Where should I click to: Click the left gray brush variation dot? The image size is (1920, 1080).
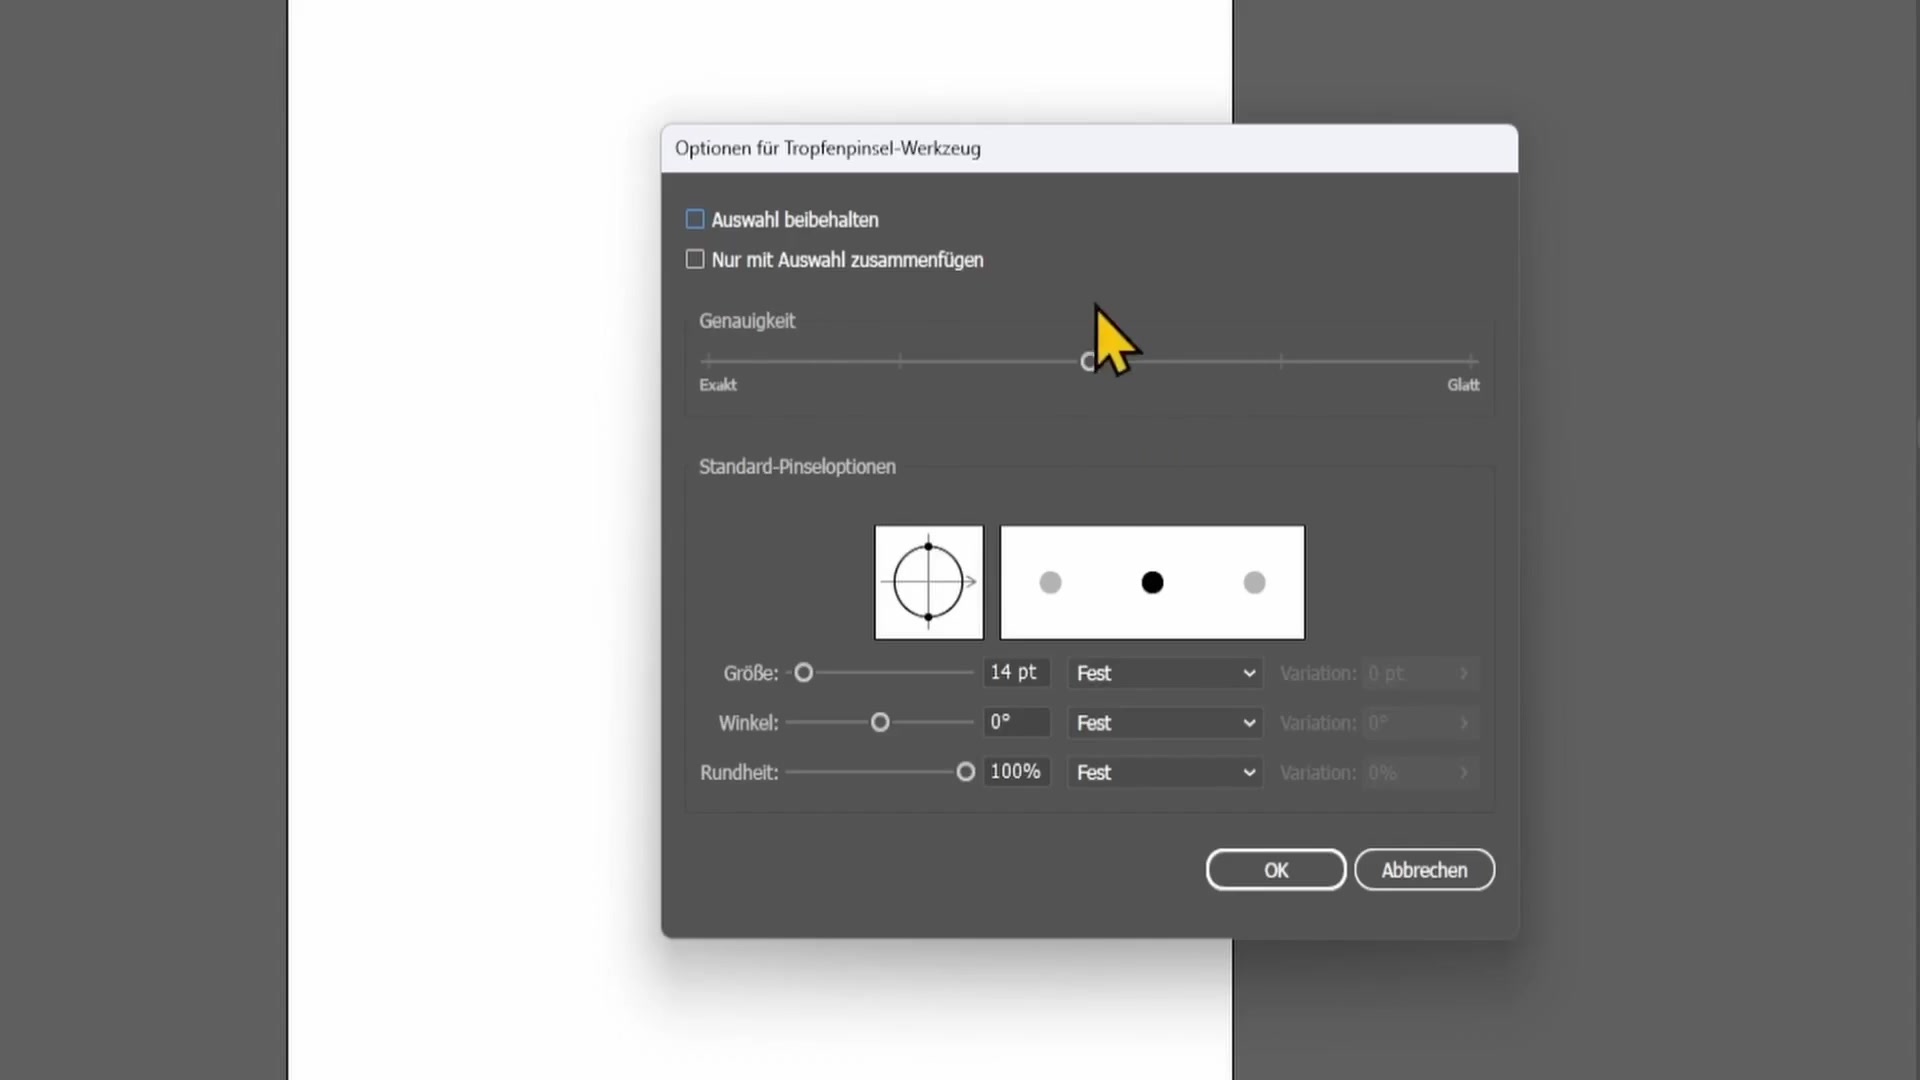(1050, 582)
